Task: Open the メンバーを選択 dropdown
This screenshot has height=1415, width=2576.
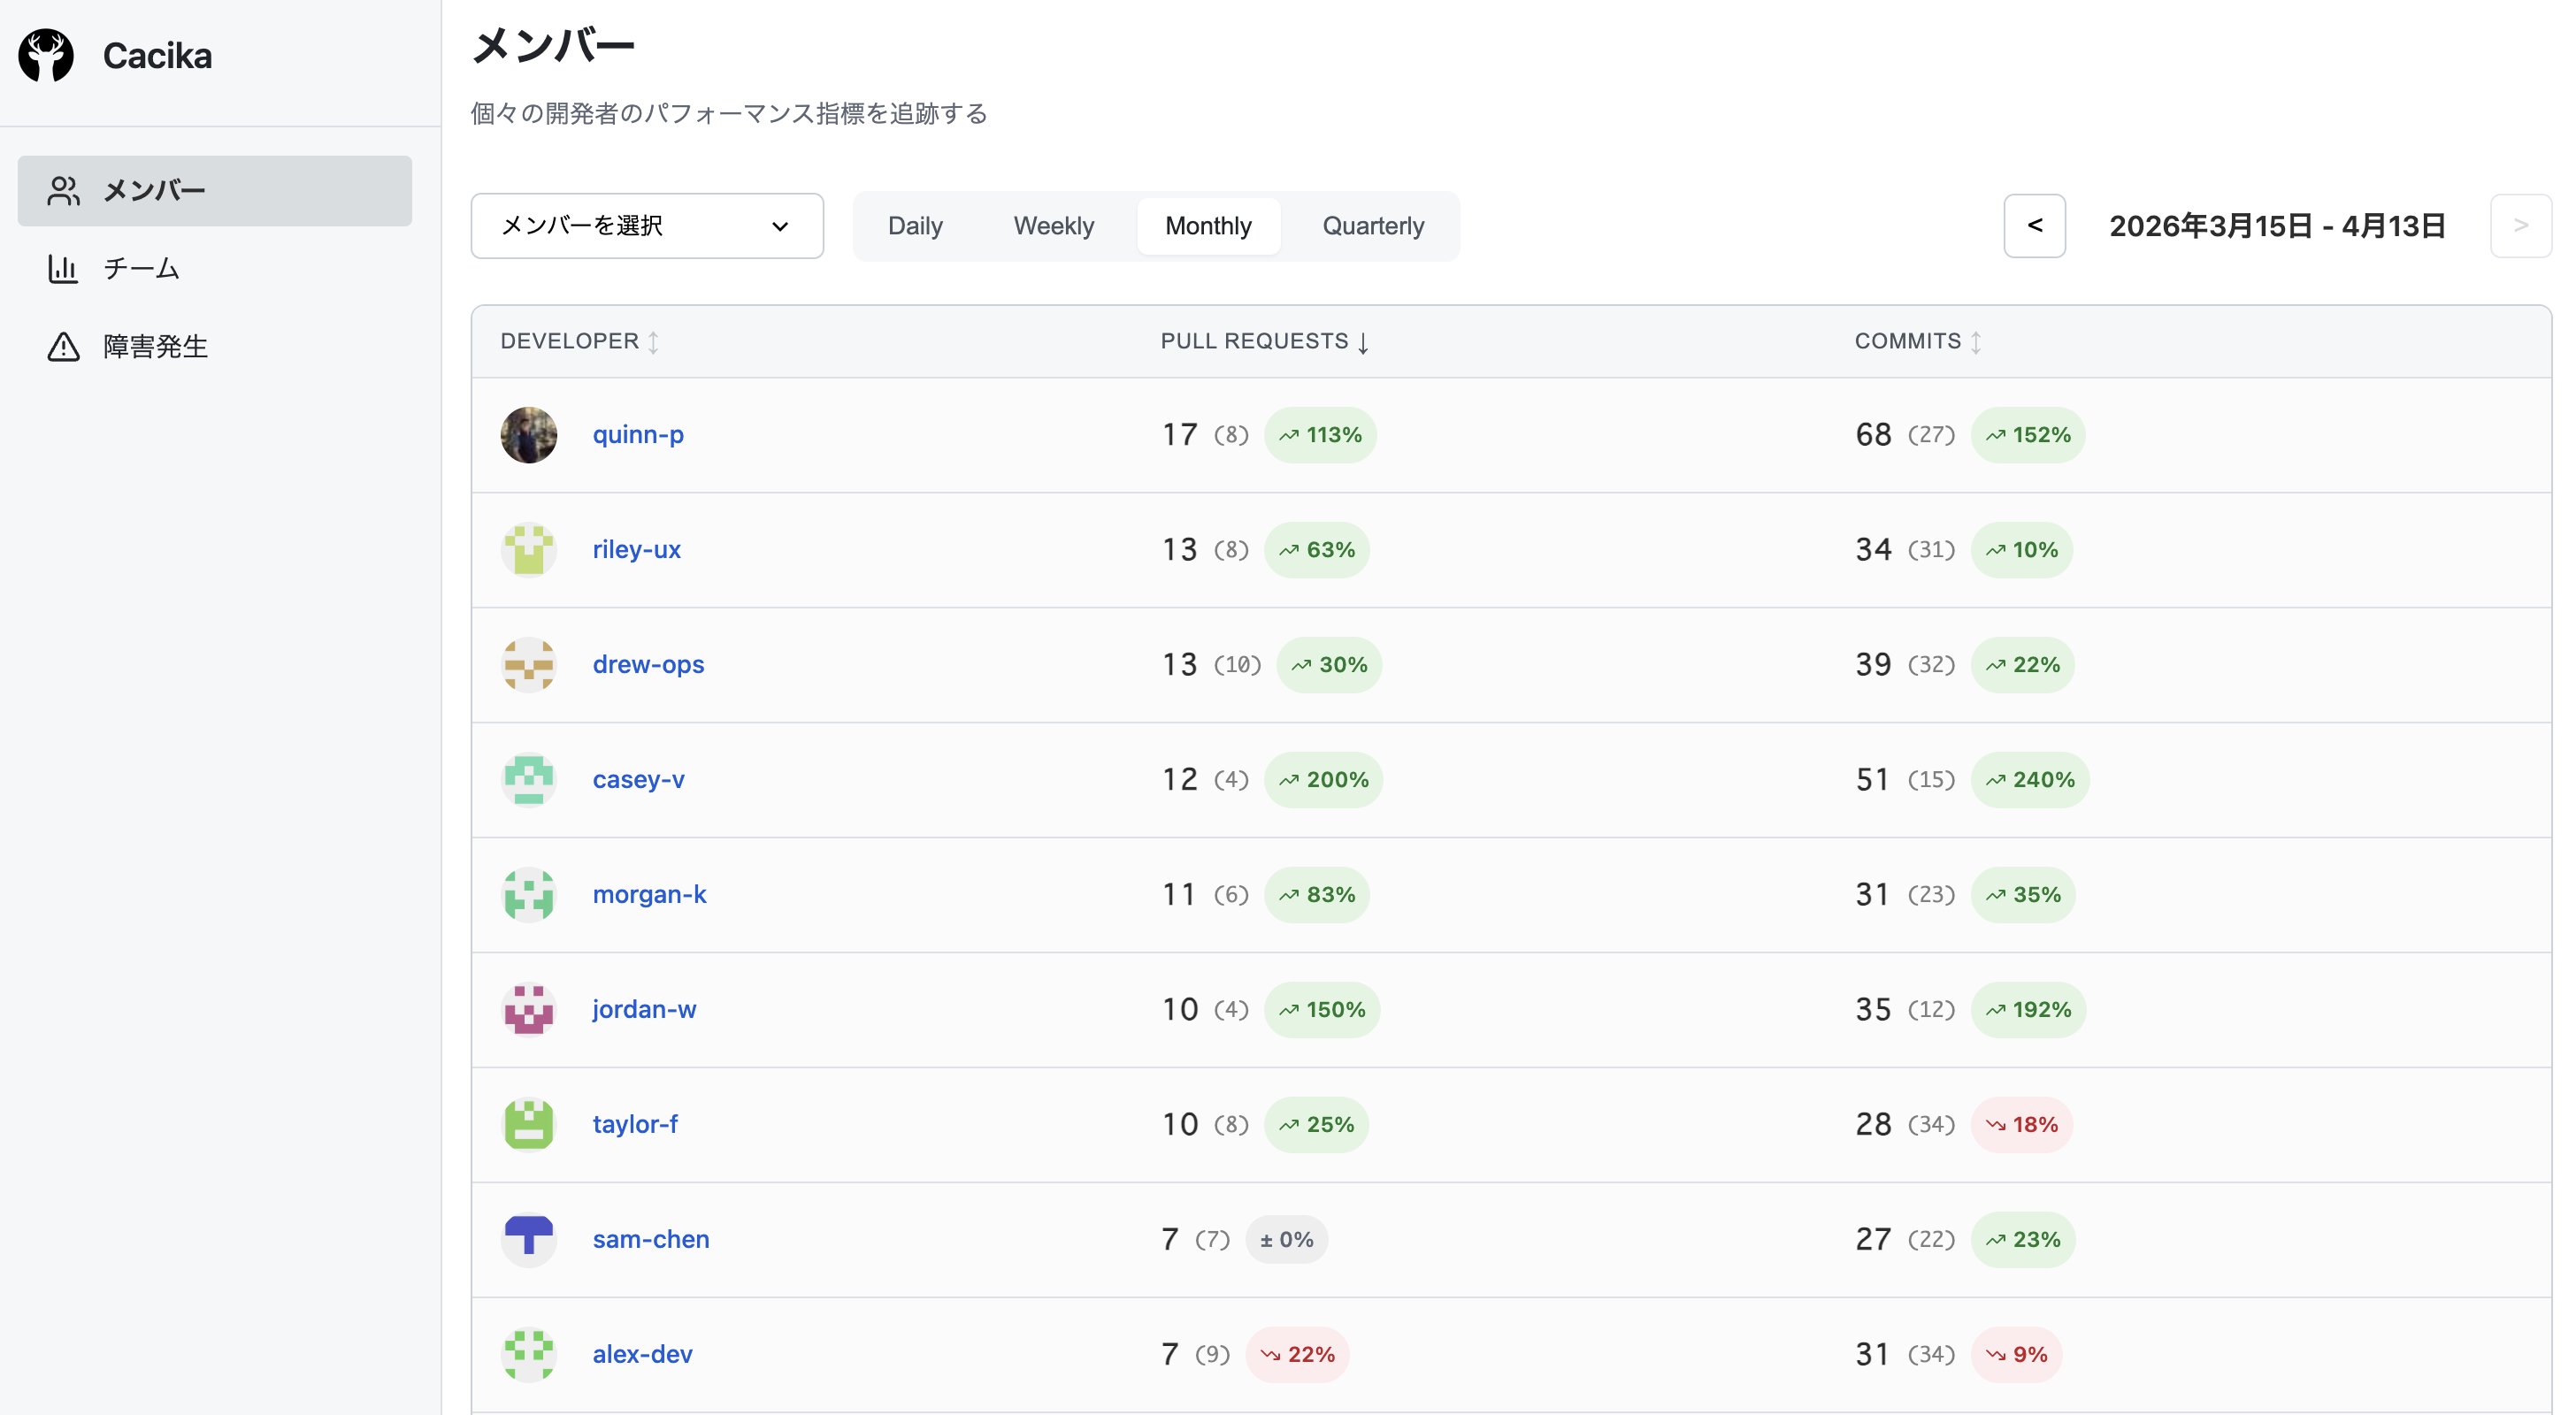Action: [647, 226]
